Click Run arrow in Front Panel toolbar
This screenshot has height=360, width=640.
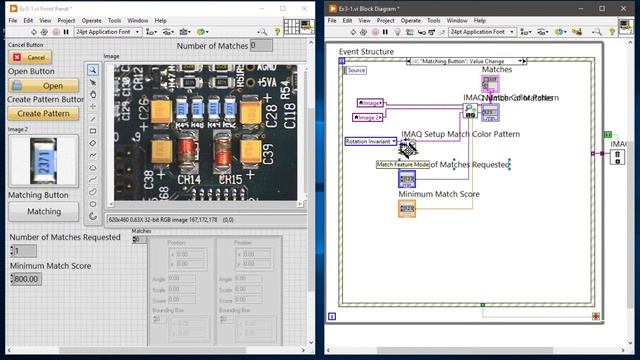34,32
